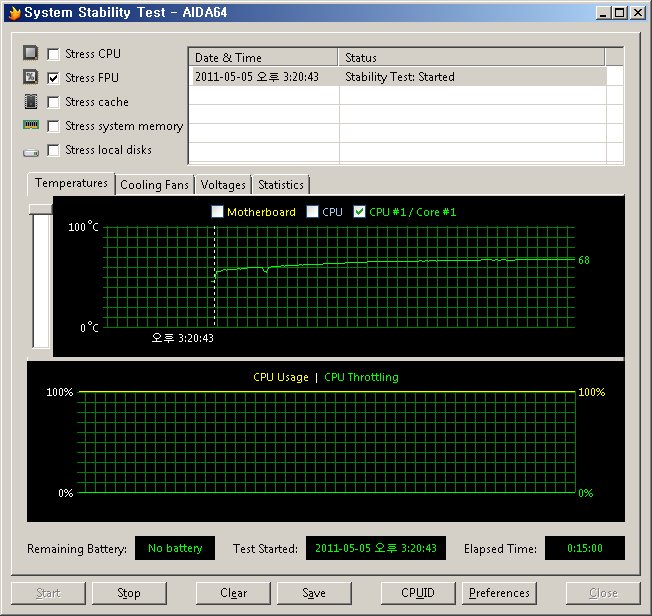Switch to the Temperatures tab
652x616 pixels.
[71, 183]
